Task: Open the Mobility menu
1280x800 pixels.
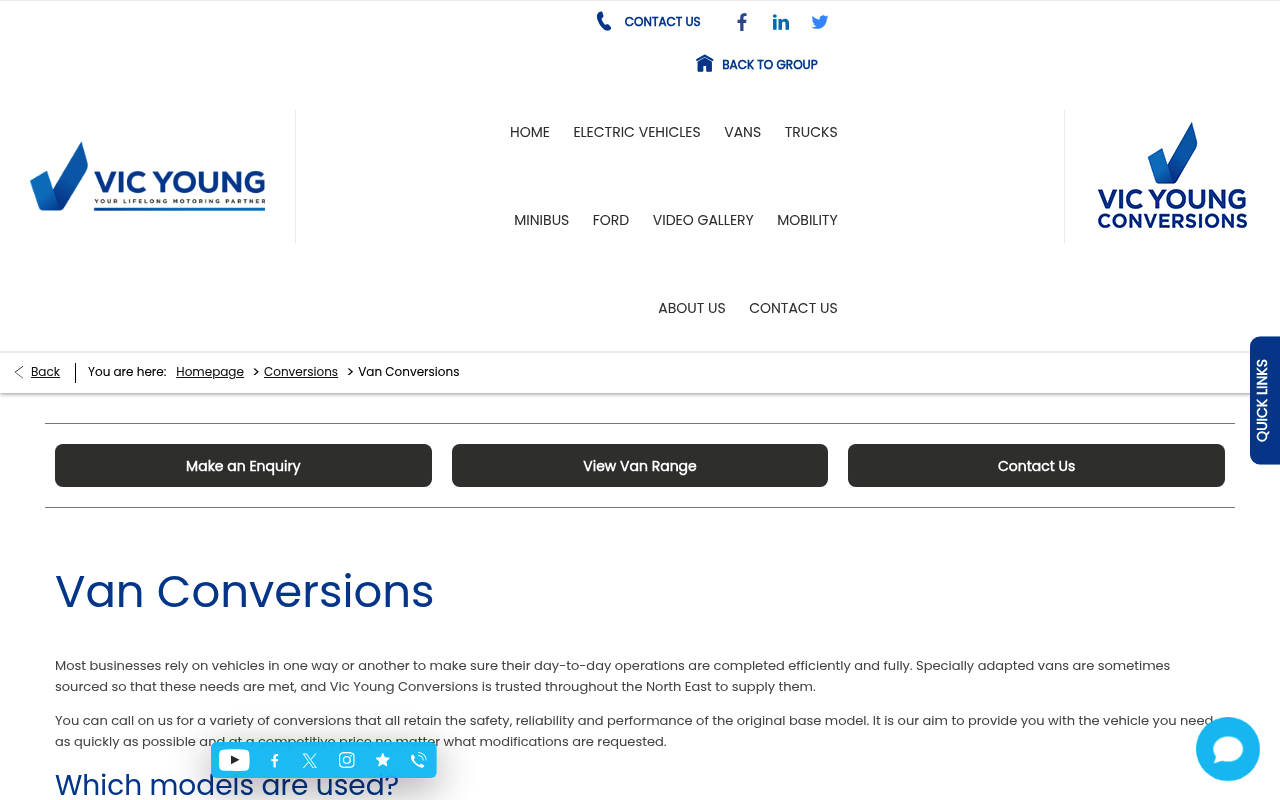Action: click(x=807, y=220)
